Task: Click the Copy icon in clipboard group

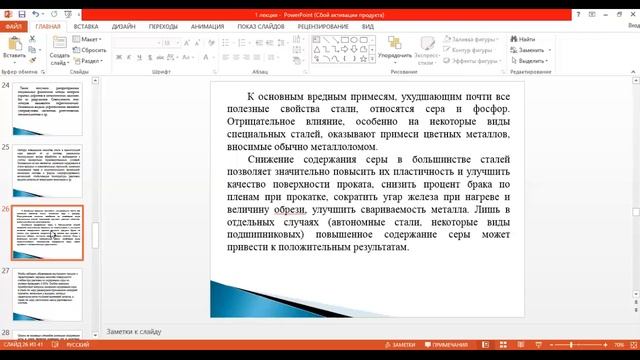Action: [x=32, y=49]
